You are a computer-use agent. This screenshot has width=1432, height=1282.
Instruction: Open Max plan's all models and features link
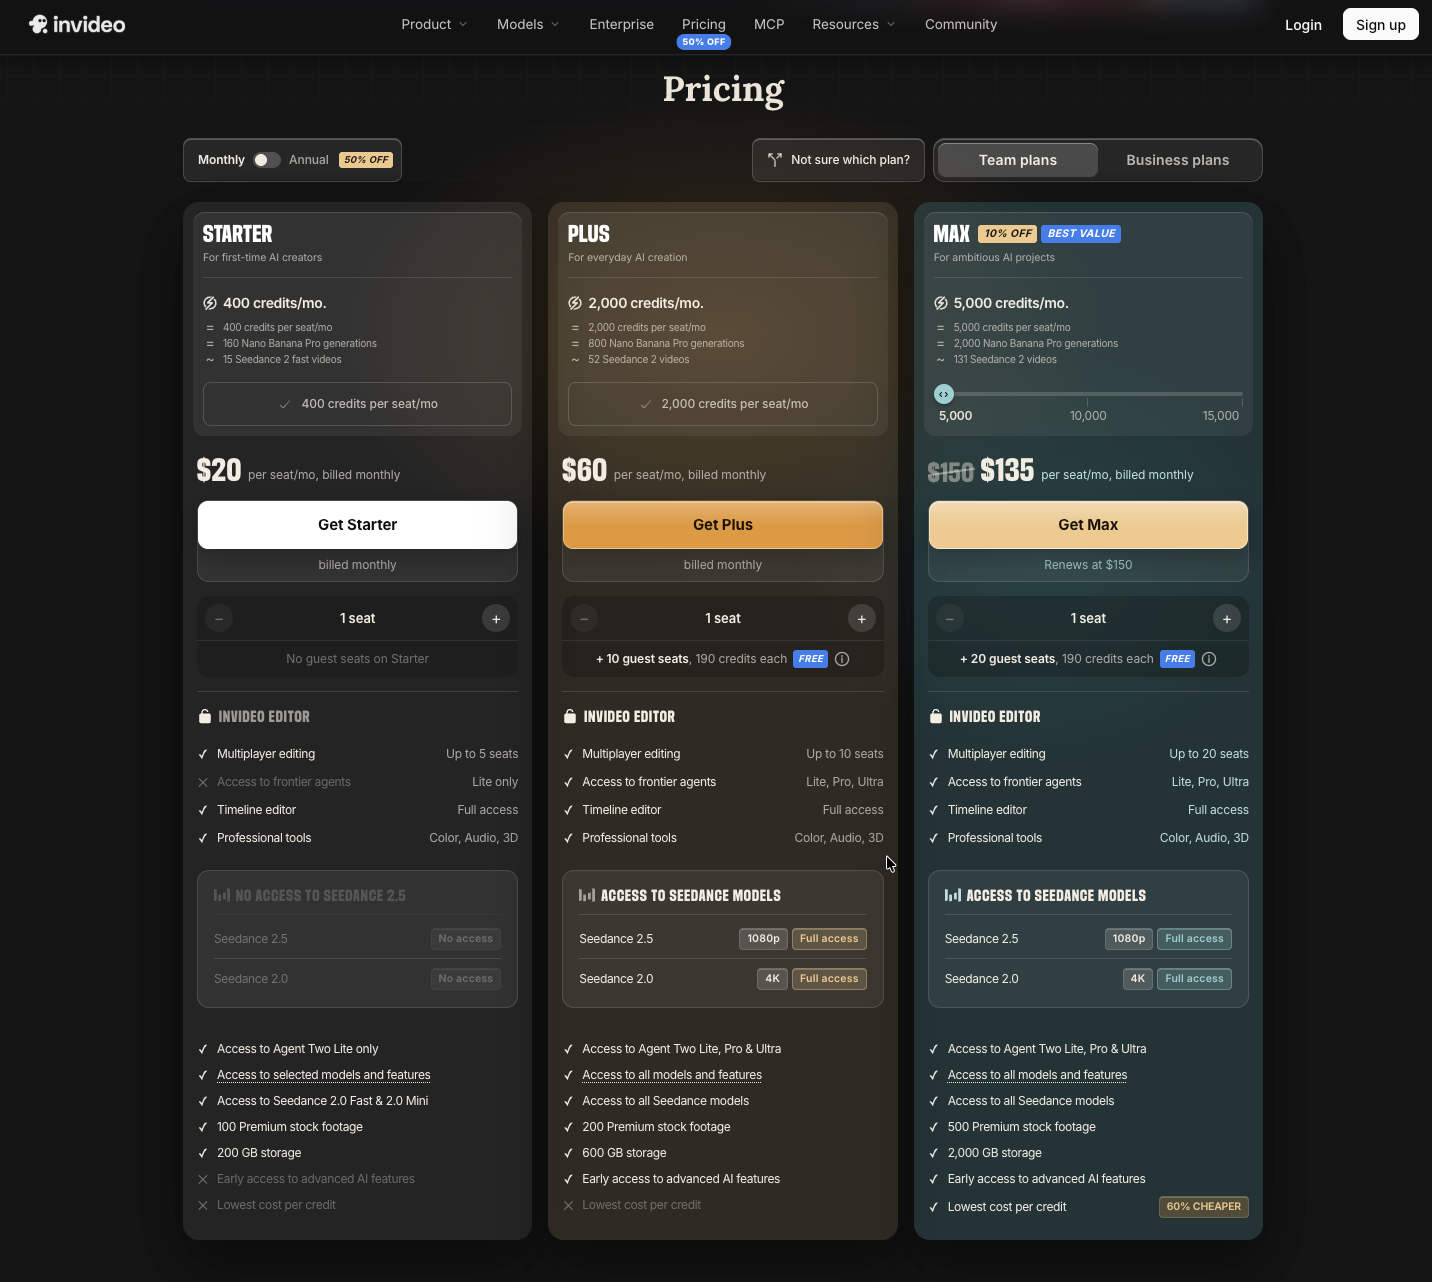(x=1037, y=1075)
